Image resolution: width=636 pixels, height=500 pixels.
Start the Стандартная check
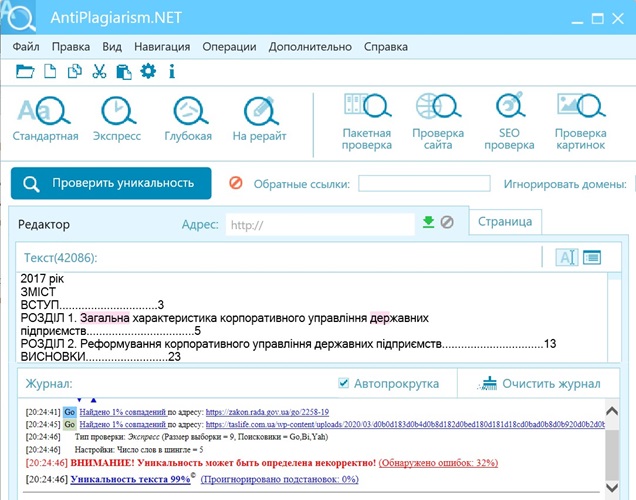coord(46,119)
